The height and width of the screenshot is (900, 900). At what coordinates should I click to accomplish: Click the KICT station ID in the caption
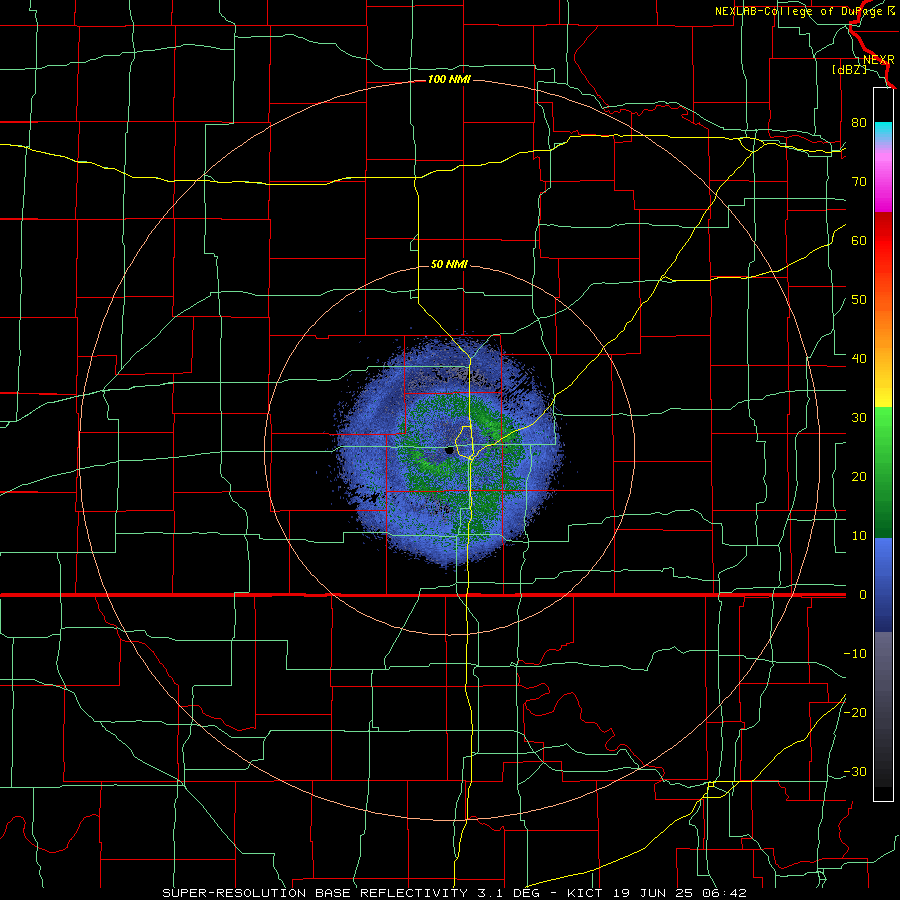point(585,893)
